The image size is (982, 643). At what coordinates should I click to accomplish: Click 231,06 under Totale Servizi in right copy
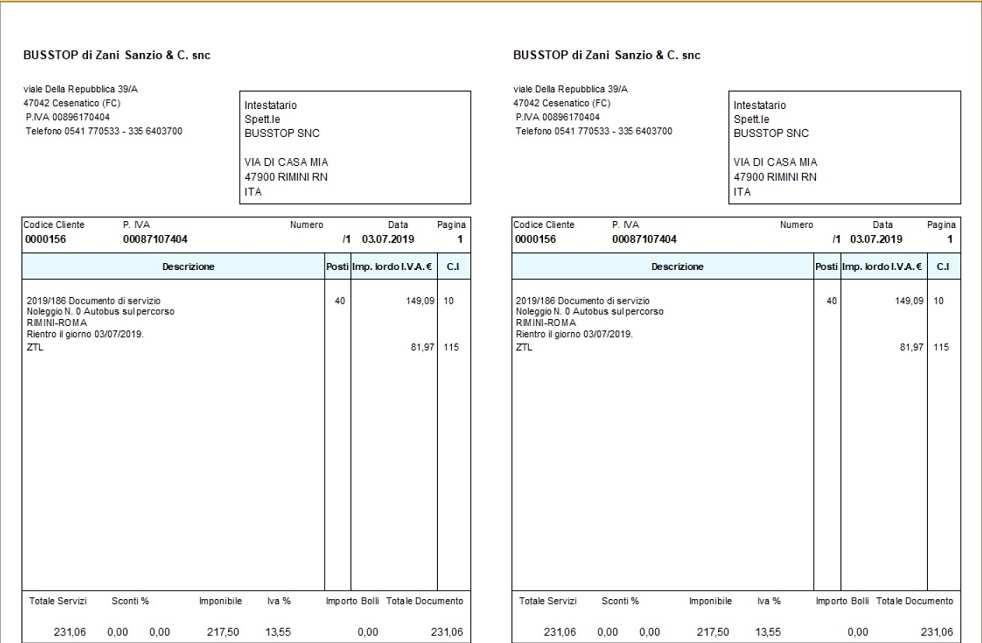559,632
